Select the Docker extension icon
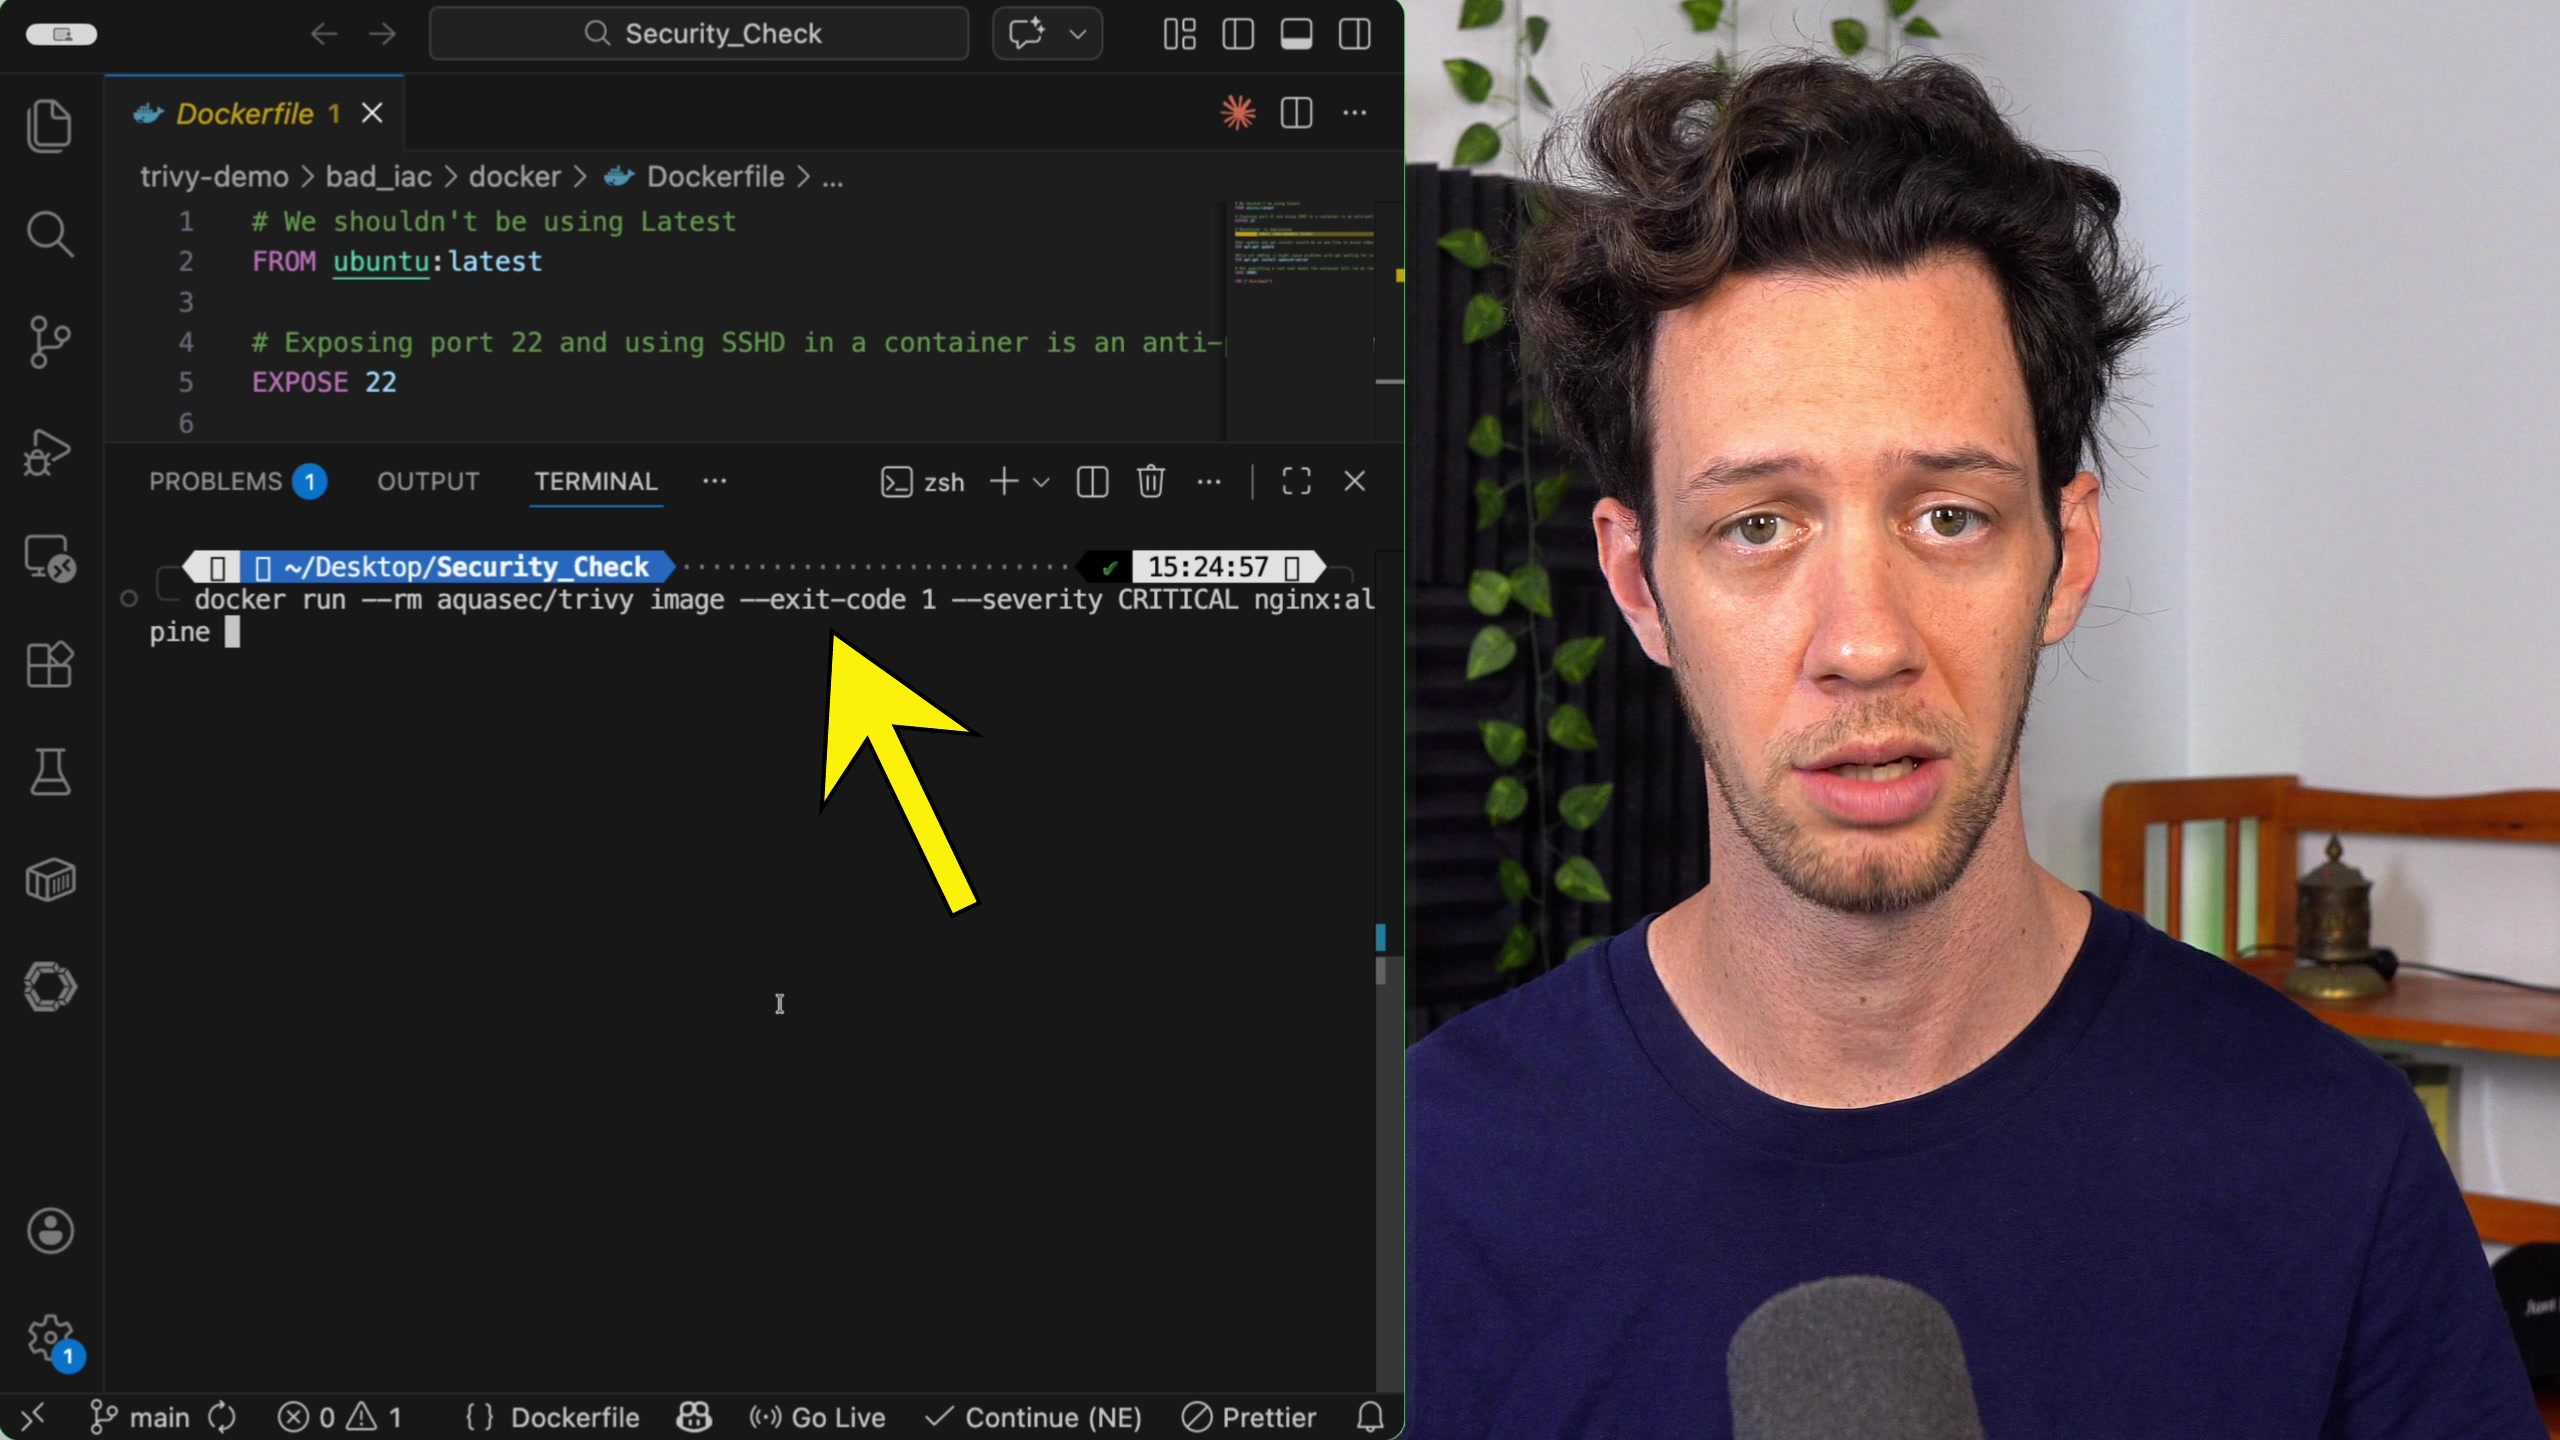 point(50,880)
